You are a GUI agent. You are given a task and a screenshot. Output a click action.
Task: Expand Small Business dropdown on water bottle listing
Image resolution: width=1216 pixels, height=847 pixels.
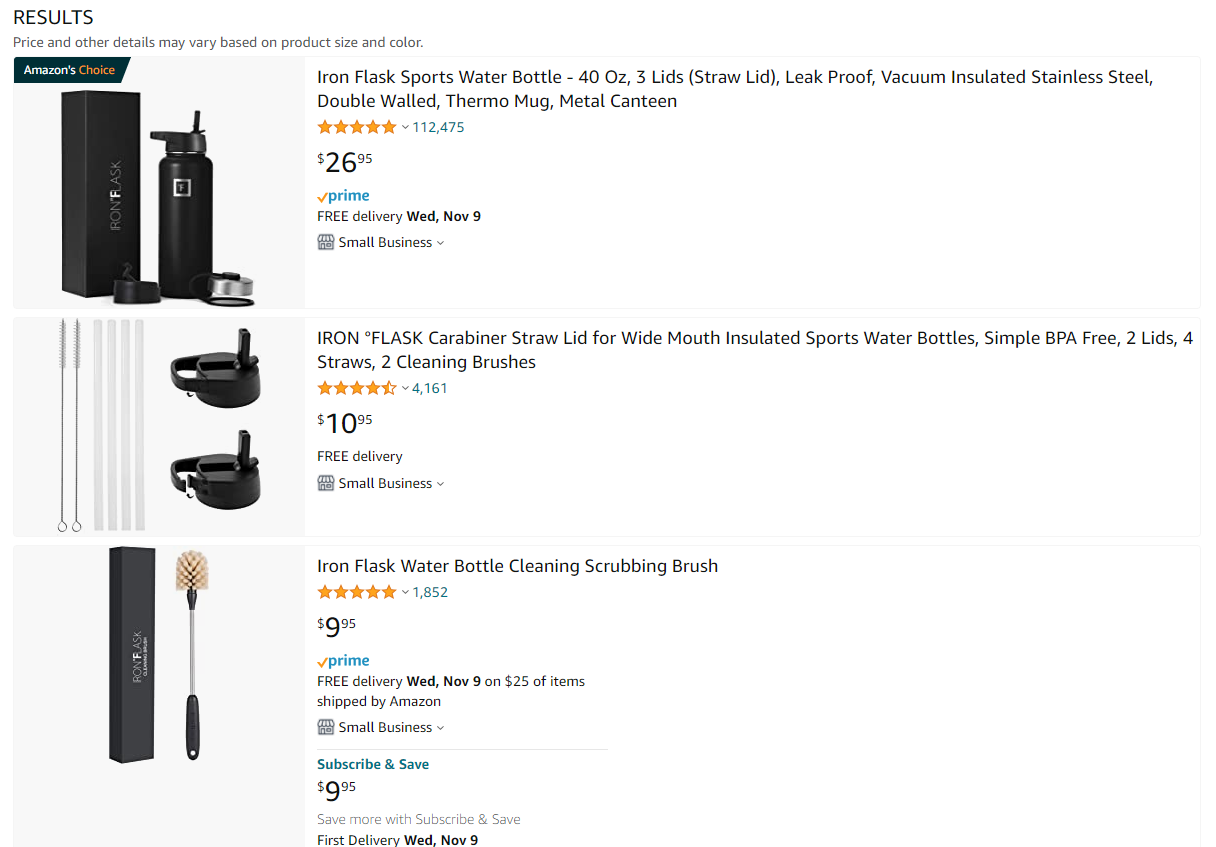click(x=441, y=243)
